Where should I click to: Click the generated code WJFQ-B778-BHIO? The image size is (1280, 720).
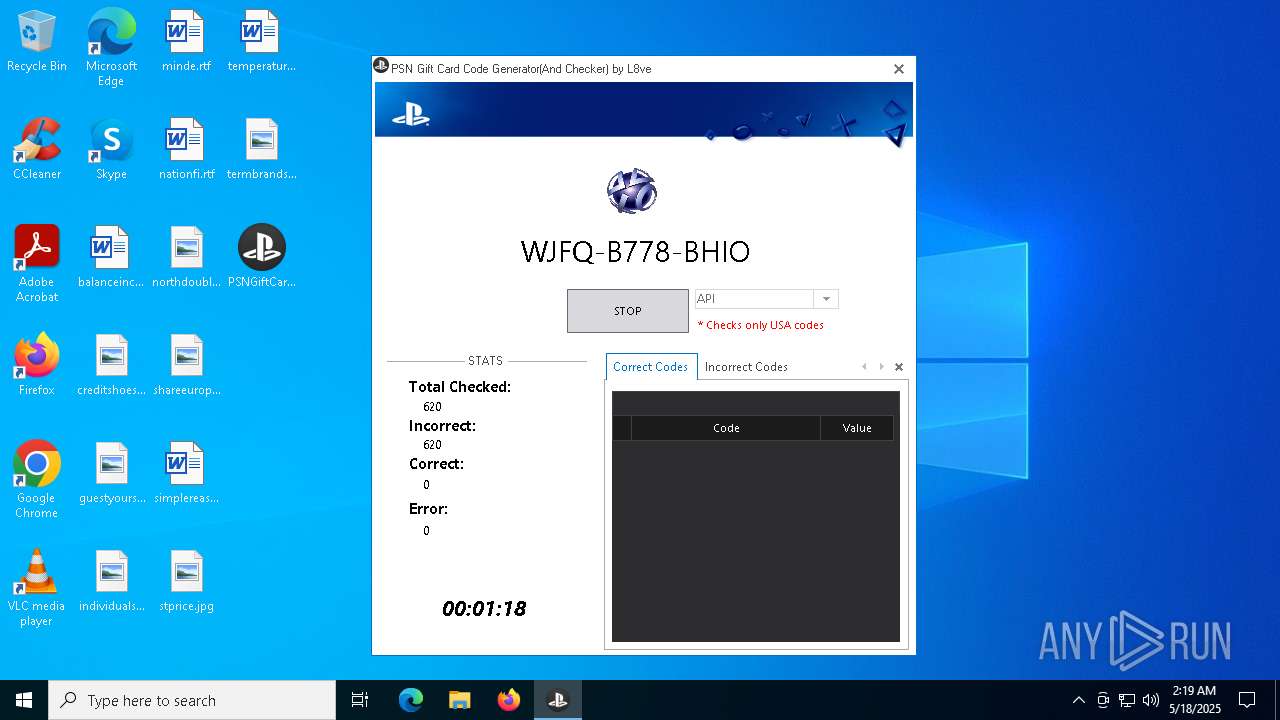(635, 252)
